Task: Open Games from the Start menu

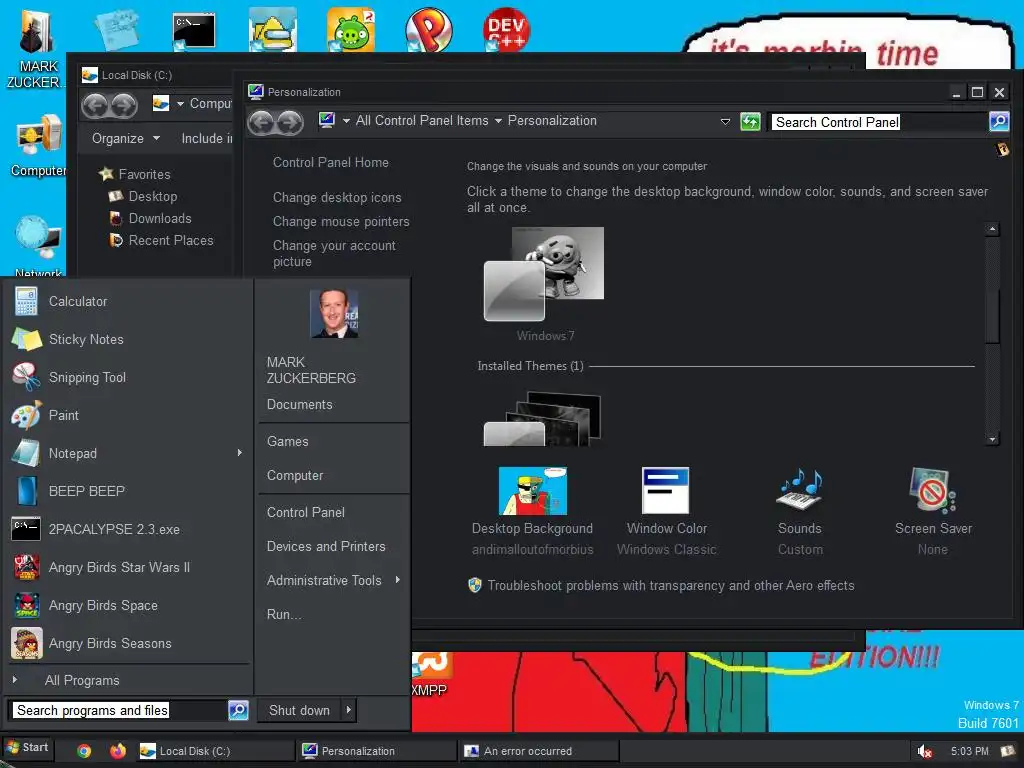Action: pyautogui.click(x=288, y=441)
